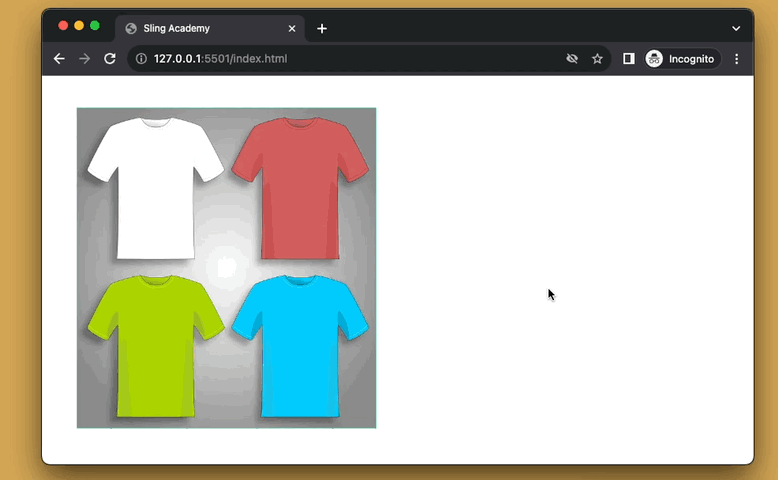Click the green t-shirt in the image
778x480 pixels.
(x=156, y=346)
